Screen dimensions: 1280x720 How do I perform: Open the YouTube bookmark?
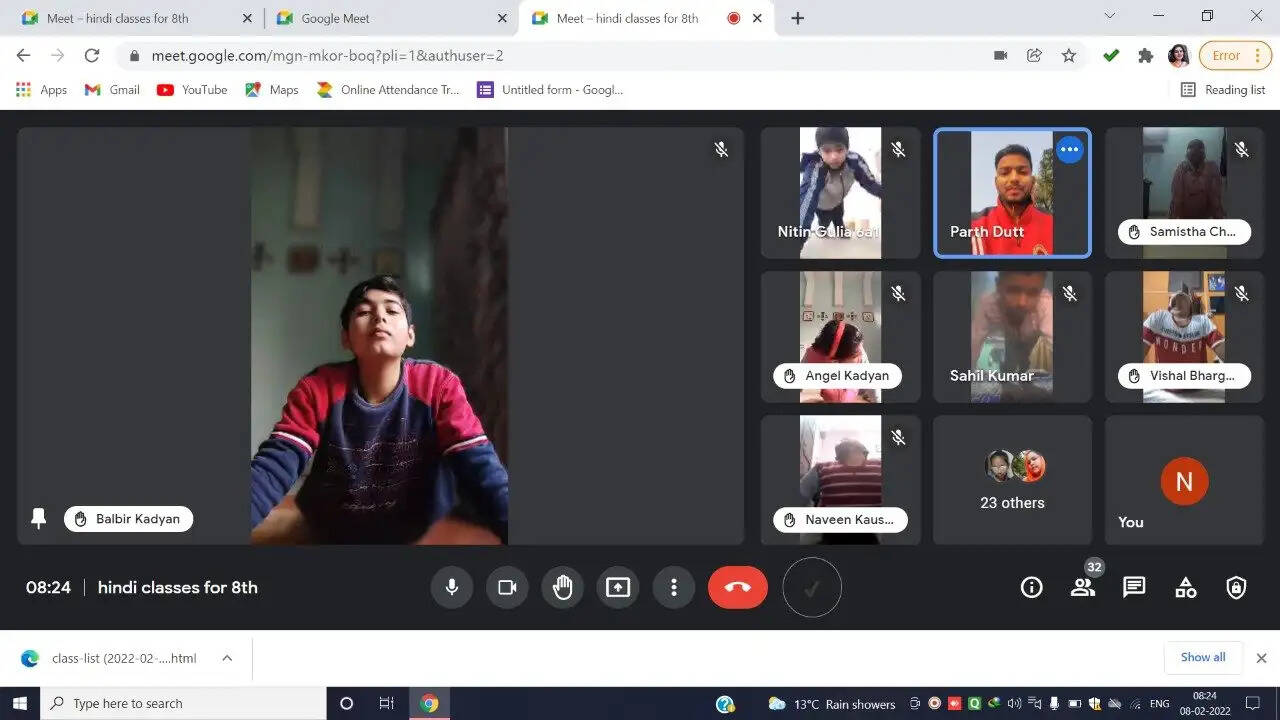[192, 90]
